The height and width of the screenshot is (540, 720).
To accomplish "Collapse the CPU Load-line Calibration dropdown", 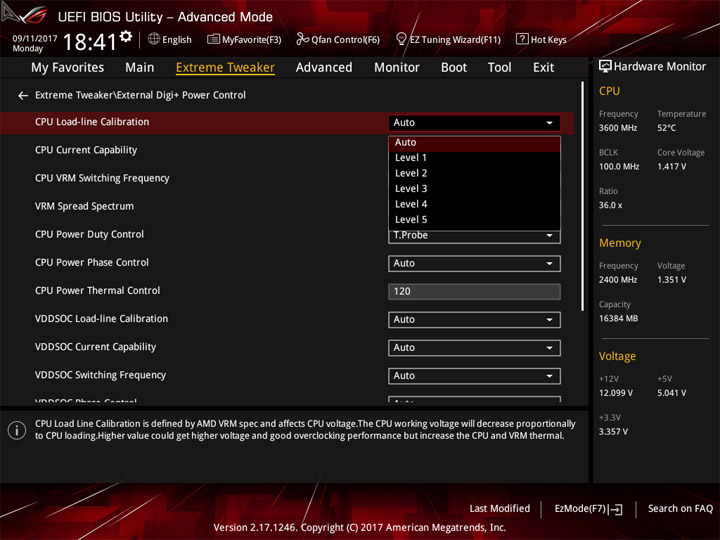I will (474, 123).
